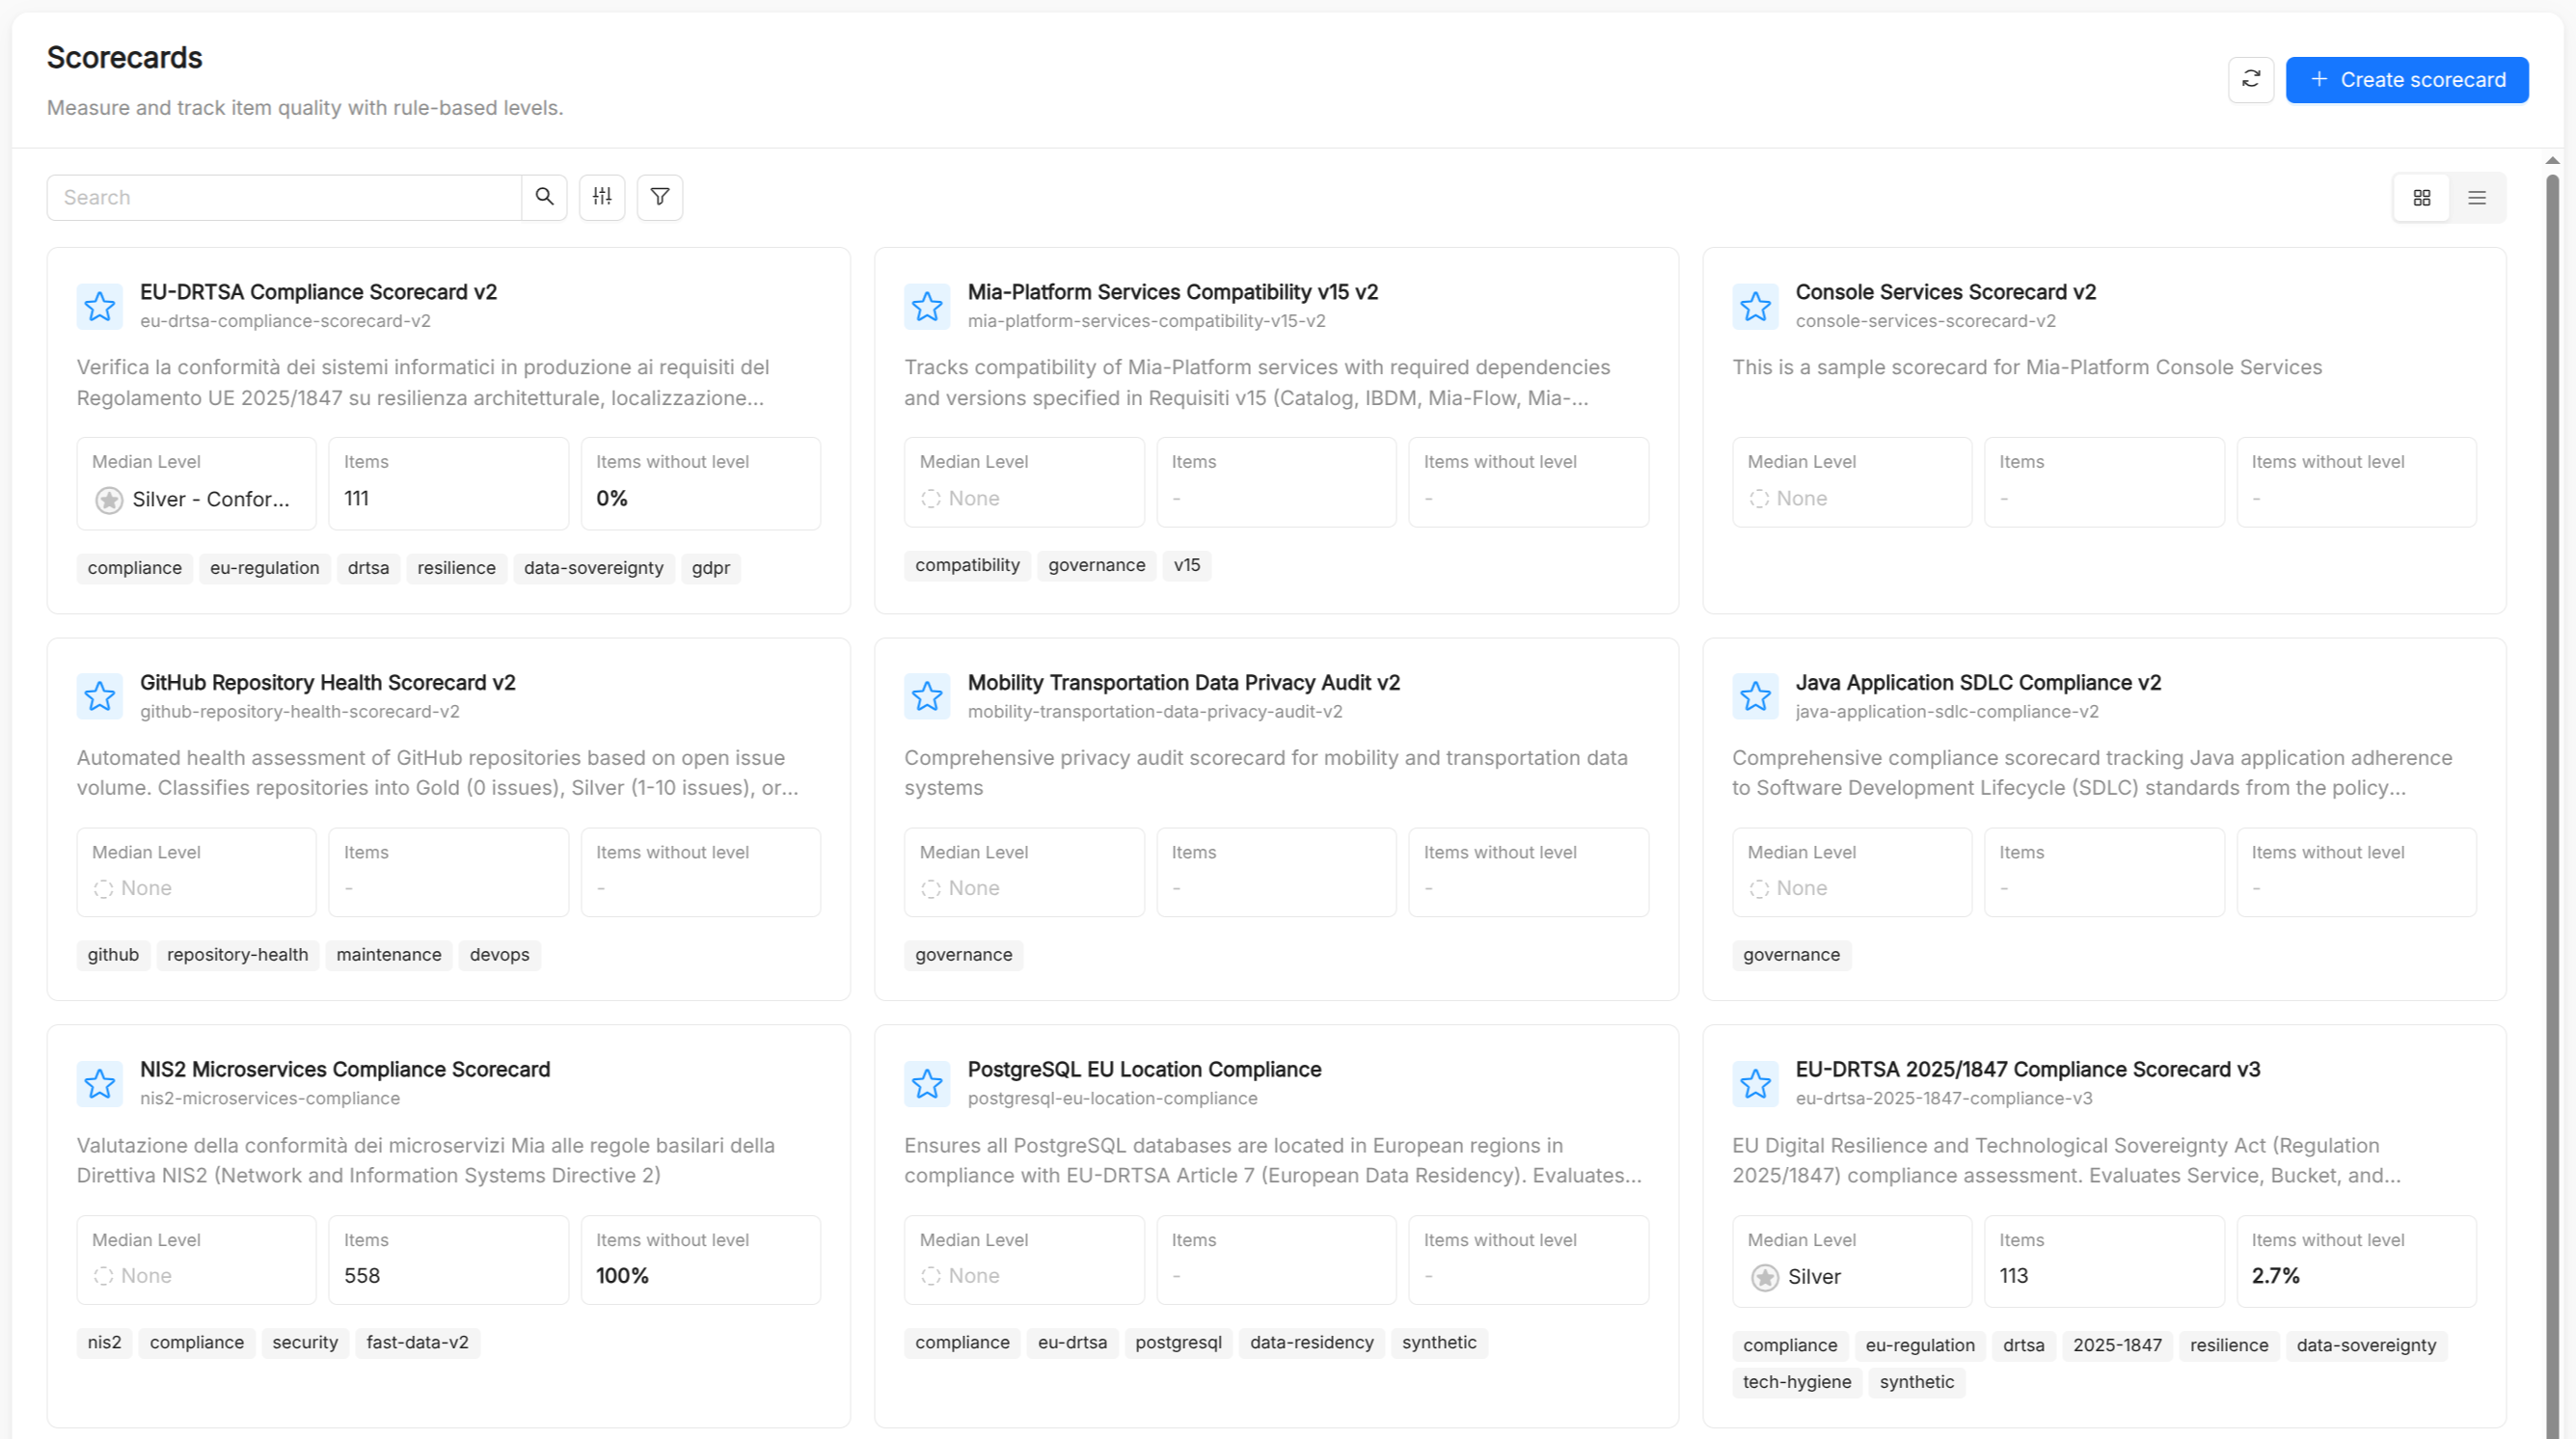
Task: Switch to list view
Action: (x=2477, y=198)
